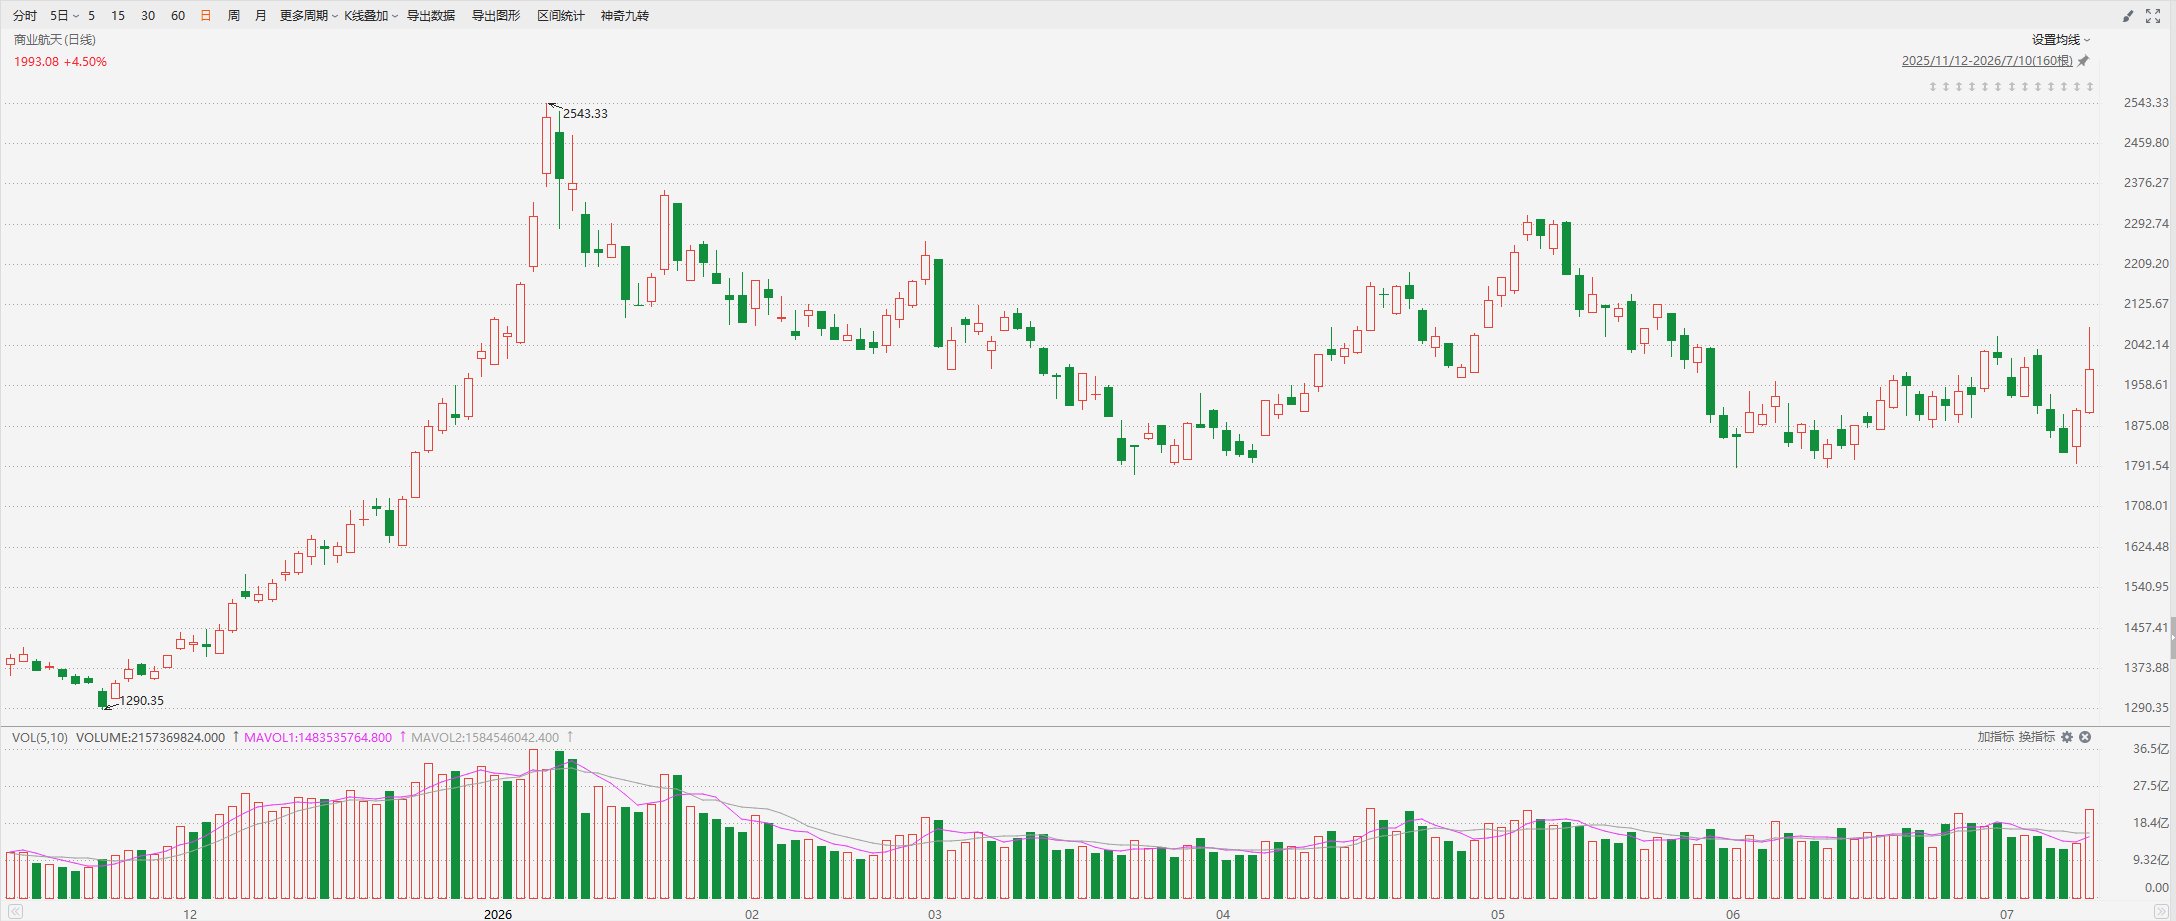Click 导出图形 export image button
Image resolution: width=2176 pixels, height=921 pixels.
click(x=496, y=16)
